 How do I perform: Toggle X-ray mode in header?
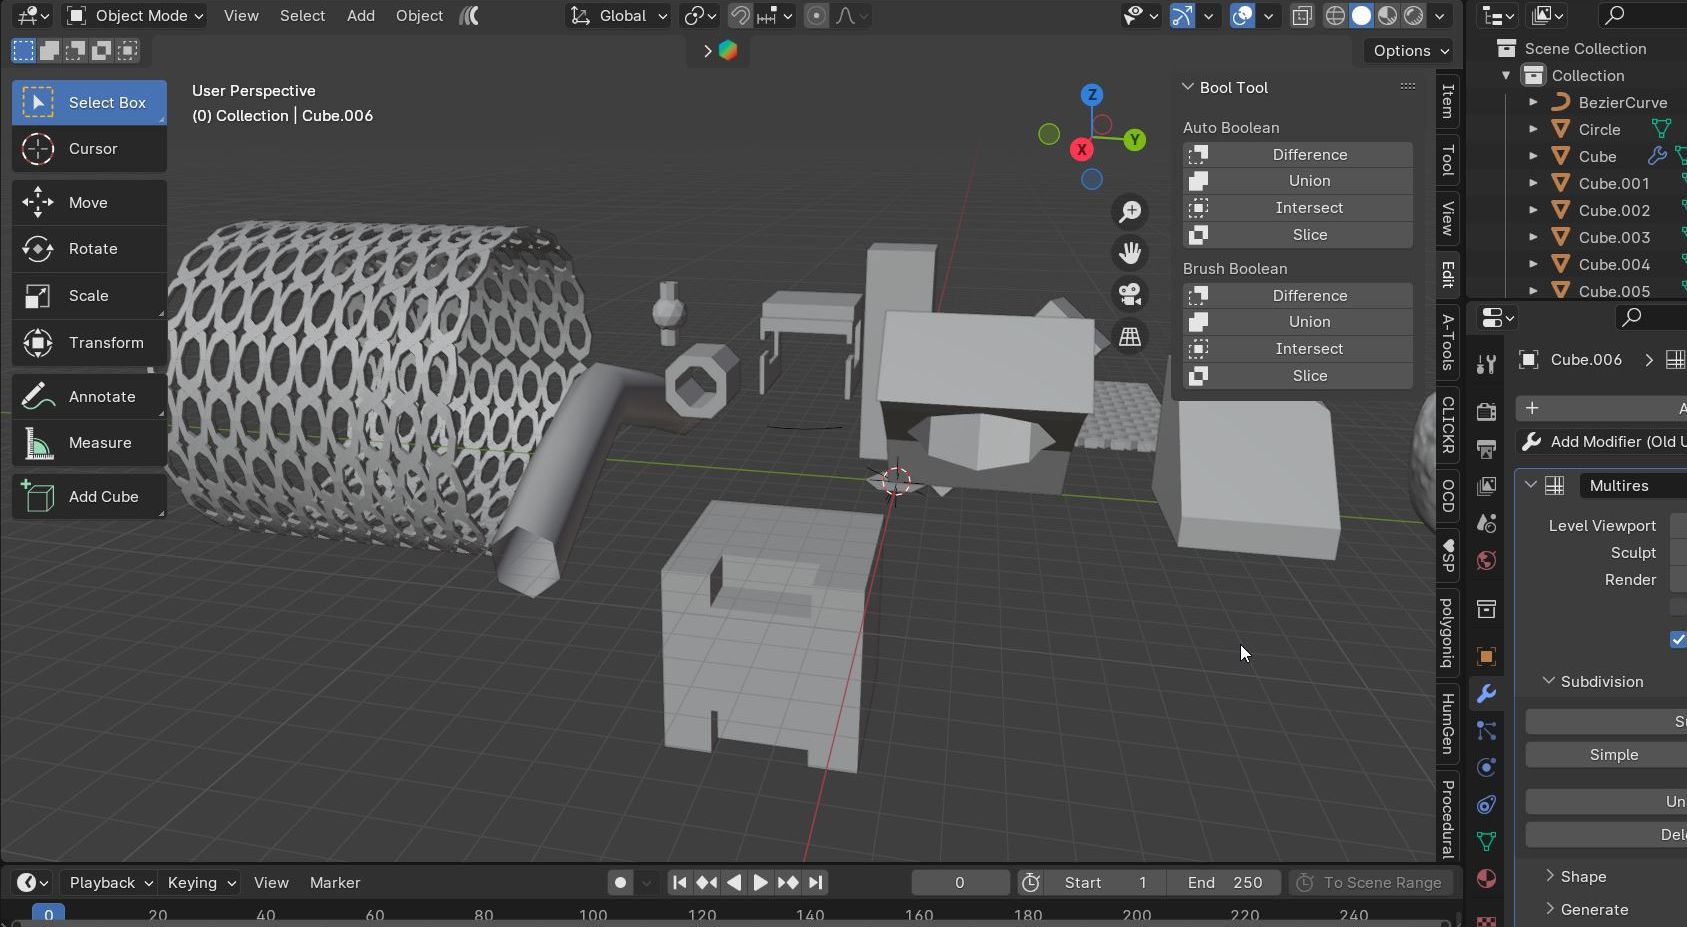tap(1302, 16)
